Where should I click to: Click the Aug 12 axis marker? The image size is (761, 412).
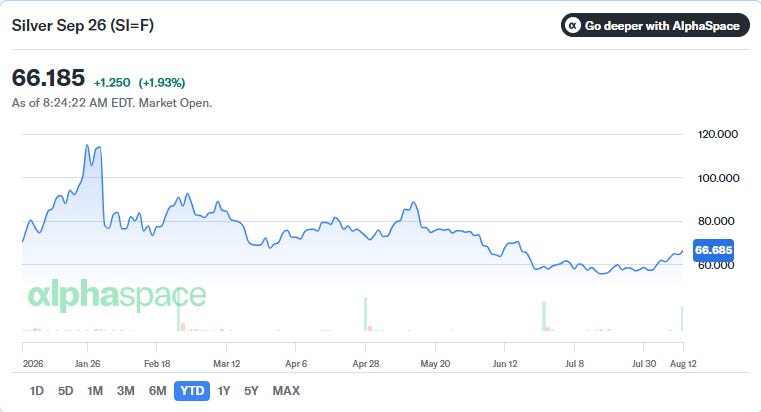point(683,363)
